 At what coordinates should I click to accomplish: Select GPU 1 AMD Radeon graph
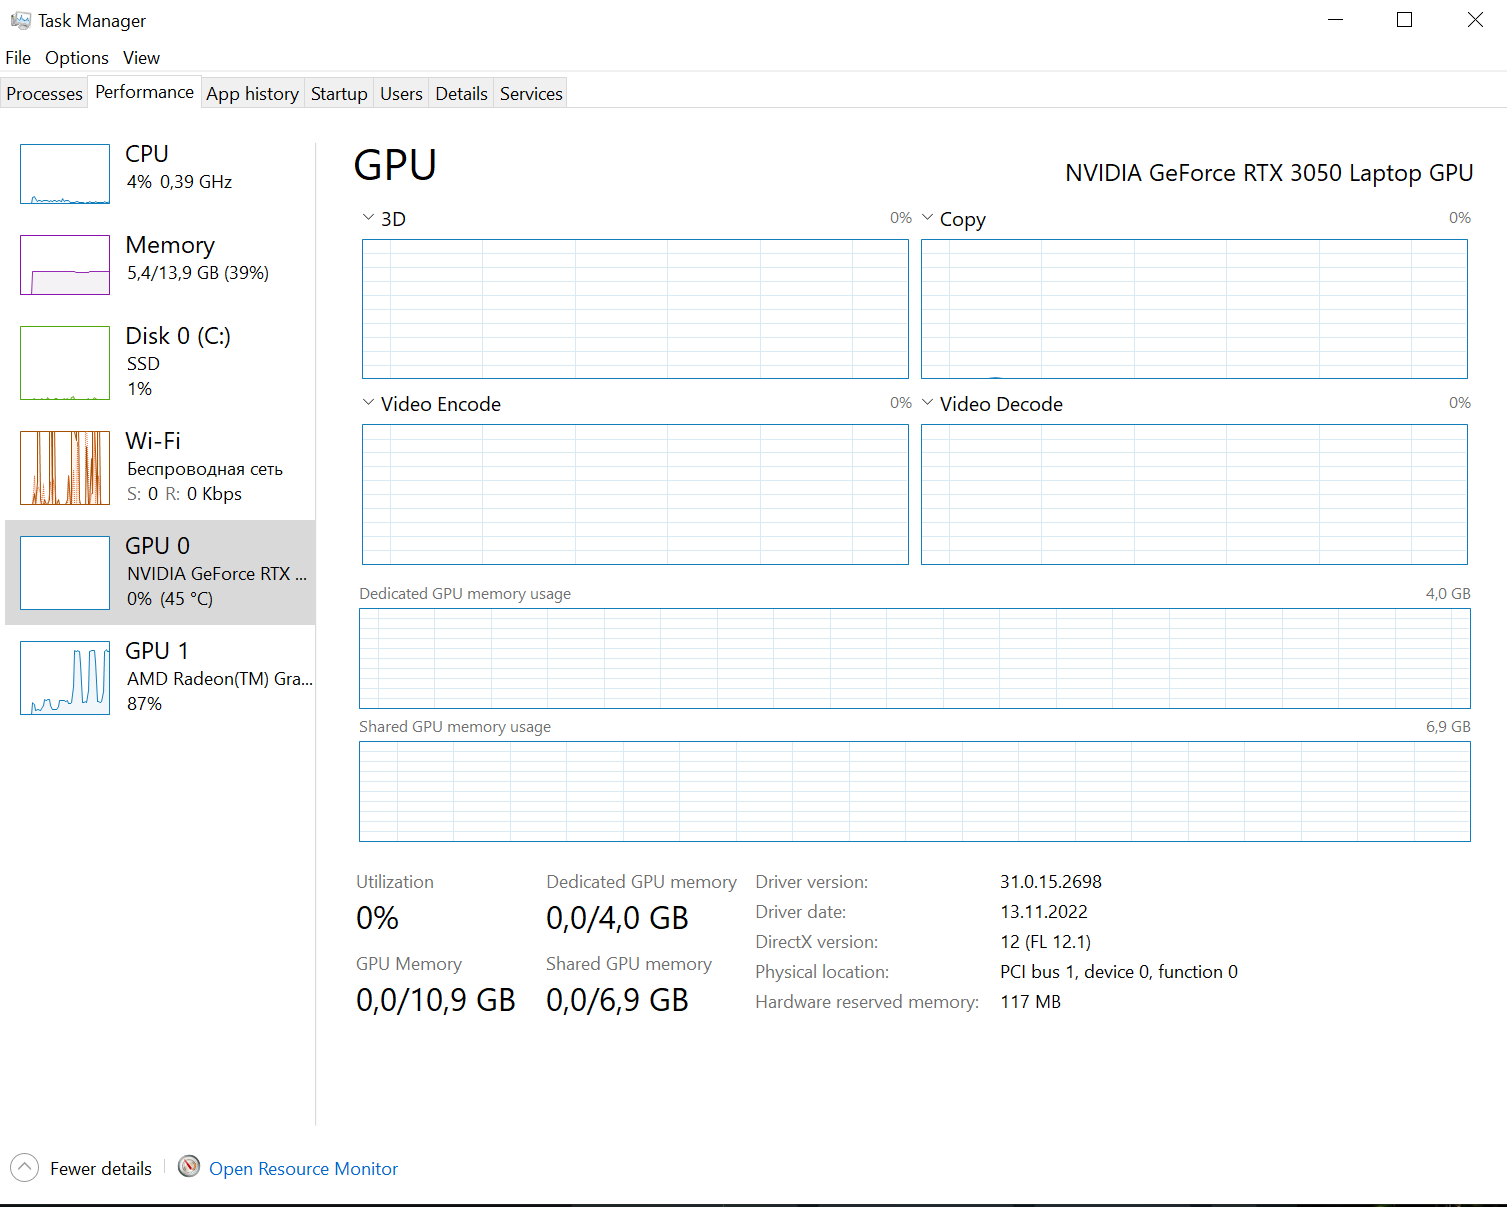[65, 678]
